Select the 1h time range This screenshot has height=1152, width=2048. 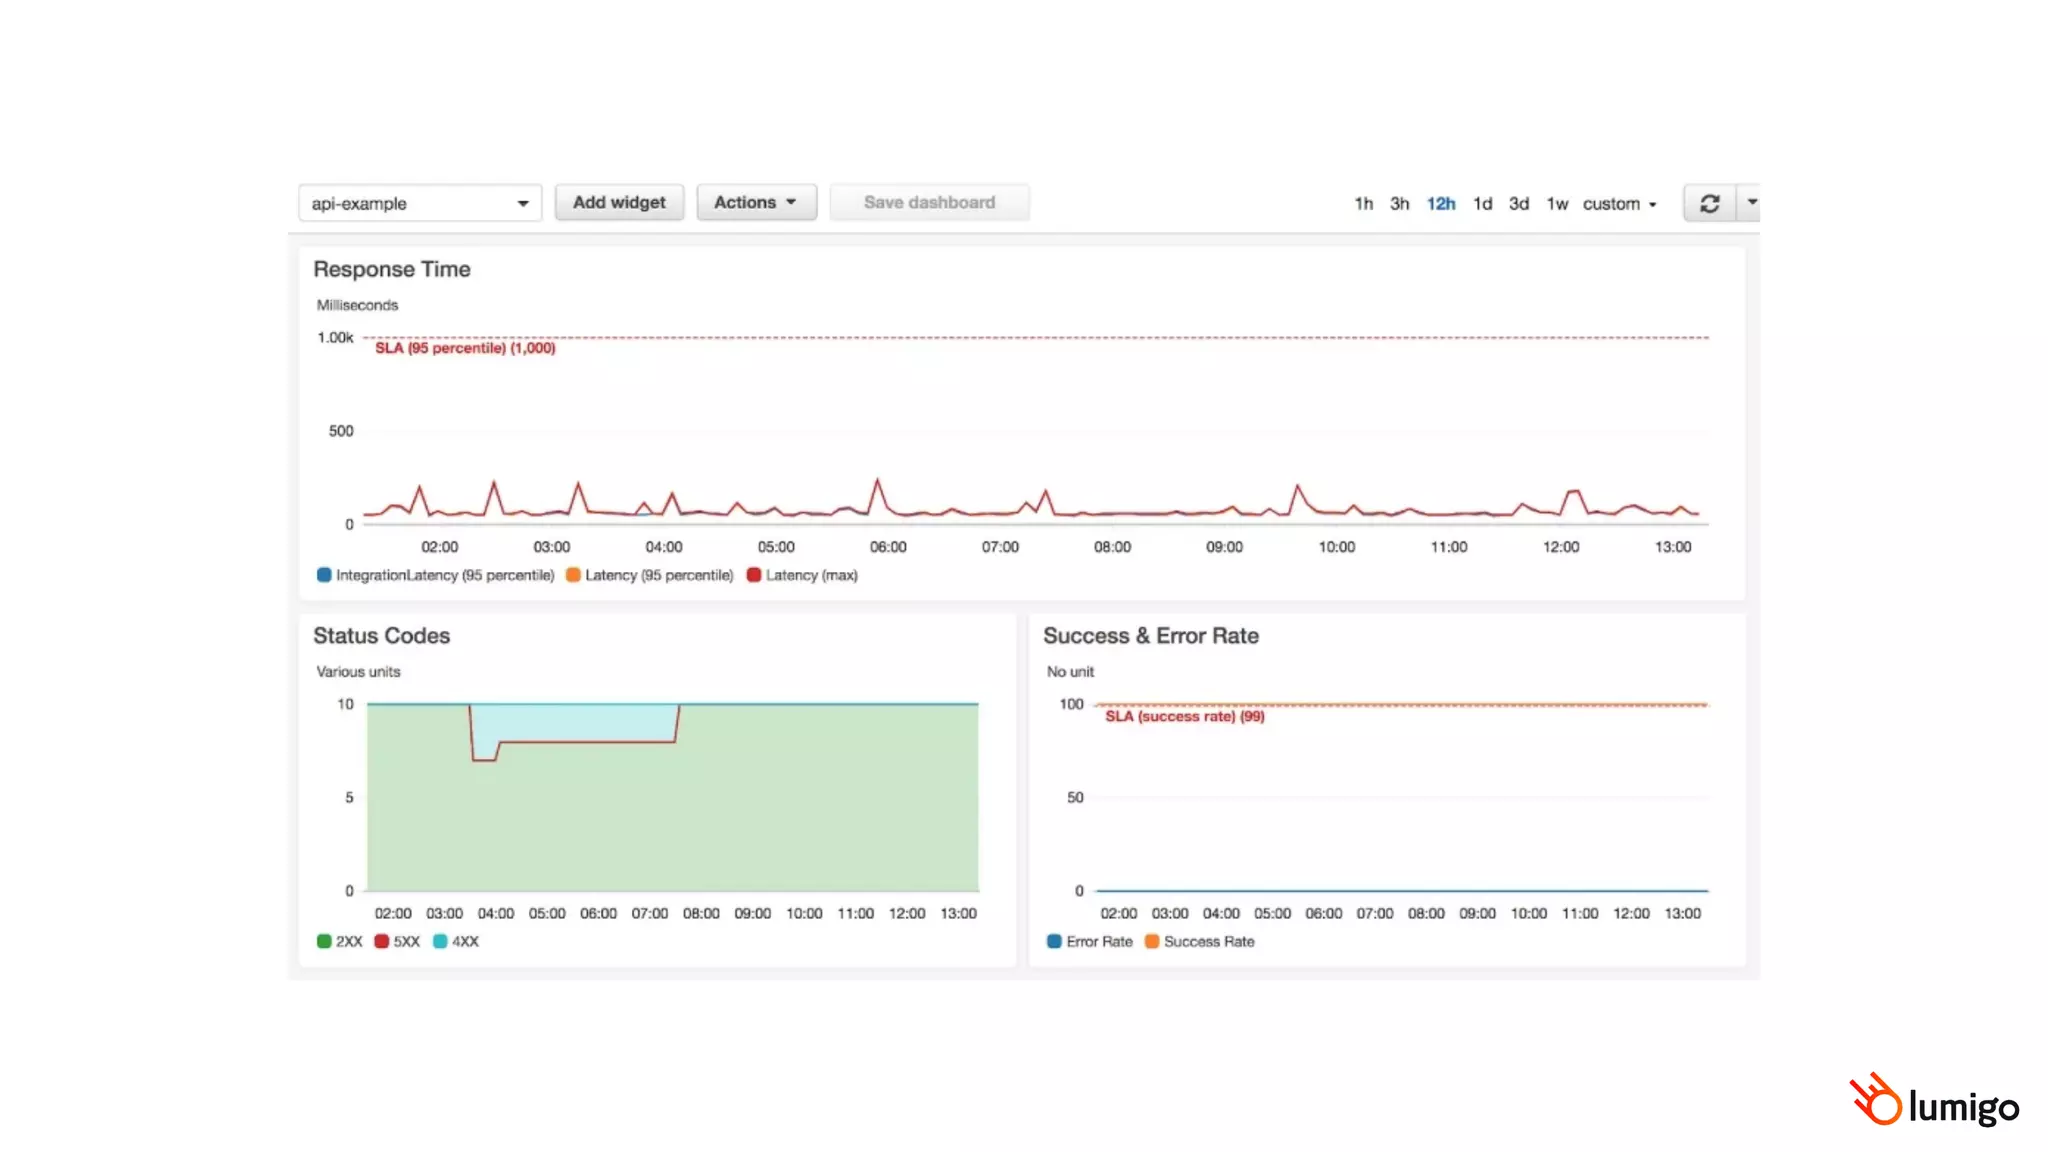(x=1363, y=204)
